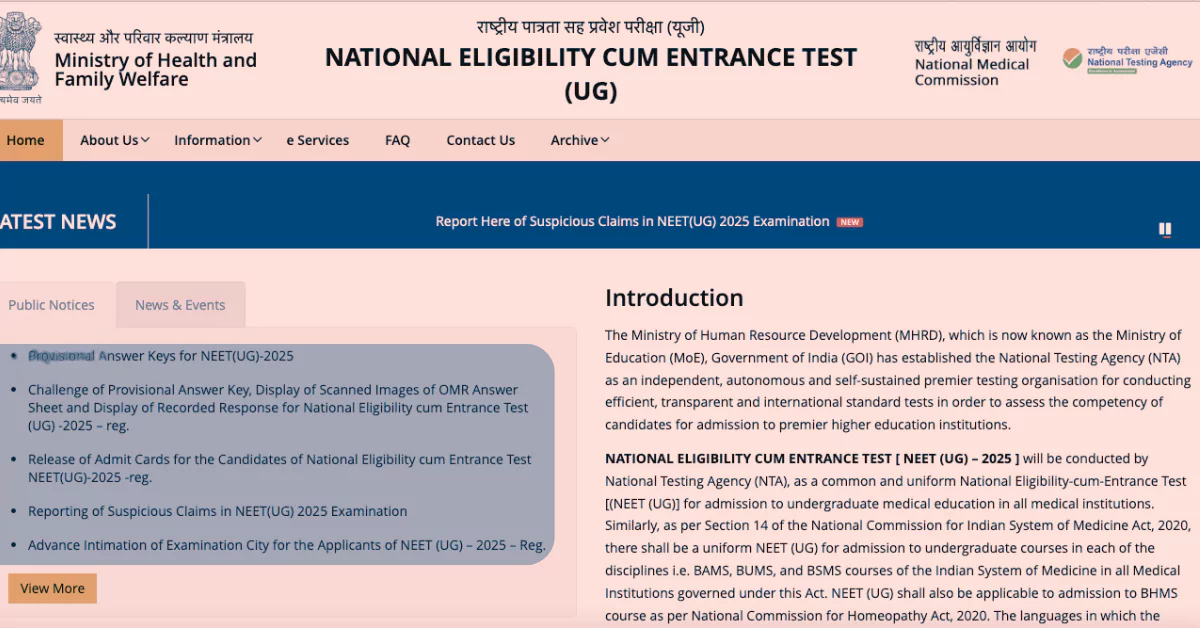Viewport: 1200px width, 628px height.
Task: Open the National Medical Commission logo link
Action: [x=975, y=62]
